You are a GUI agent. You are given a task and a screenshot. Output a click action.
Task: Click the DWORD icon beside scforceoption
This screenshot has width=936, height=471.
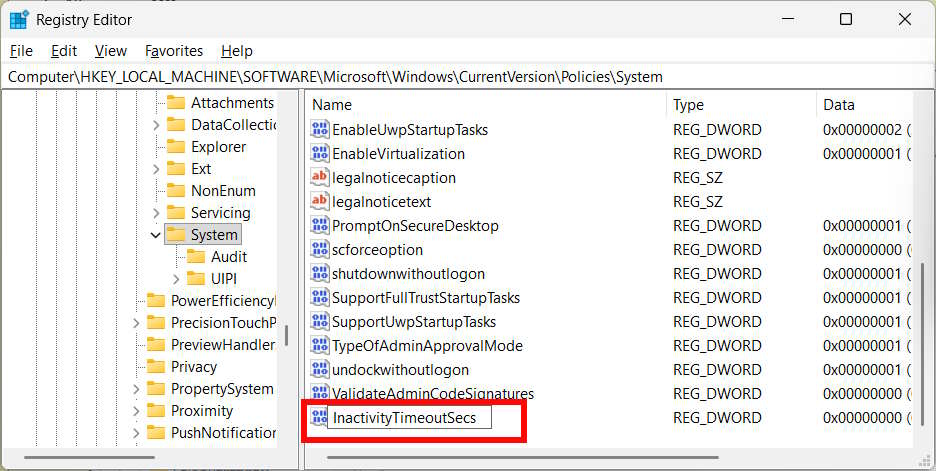coord(320,250)
